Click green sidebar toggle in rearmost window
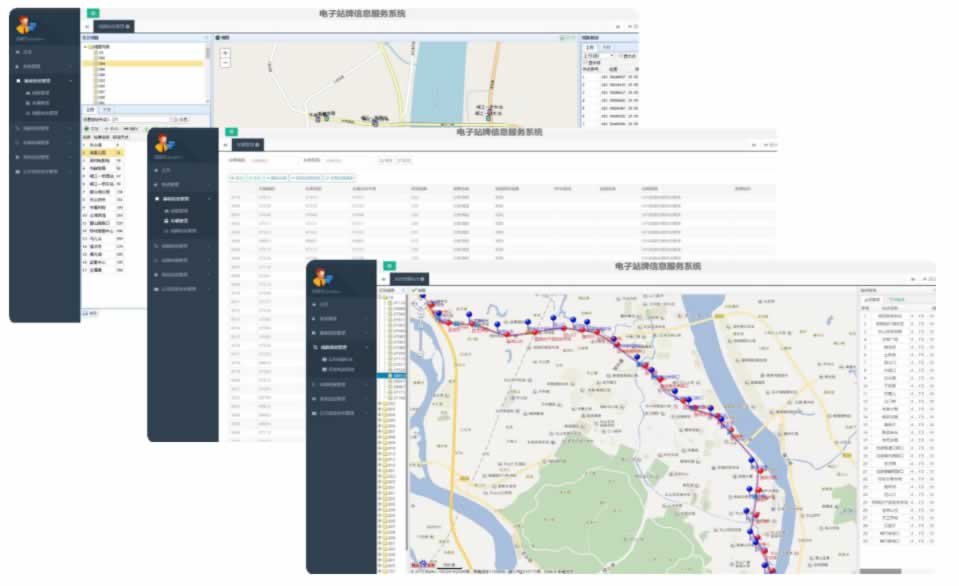959x586 pixels. (93, 13)
